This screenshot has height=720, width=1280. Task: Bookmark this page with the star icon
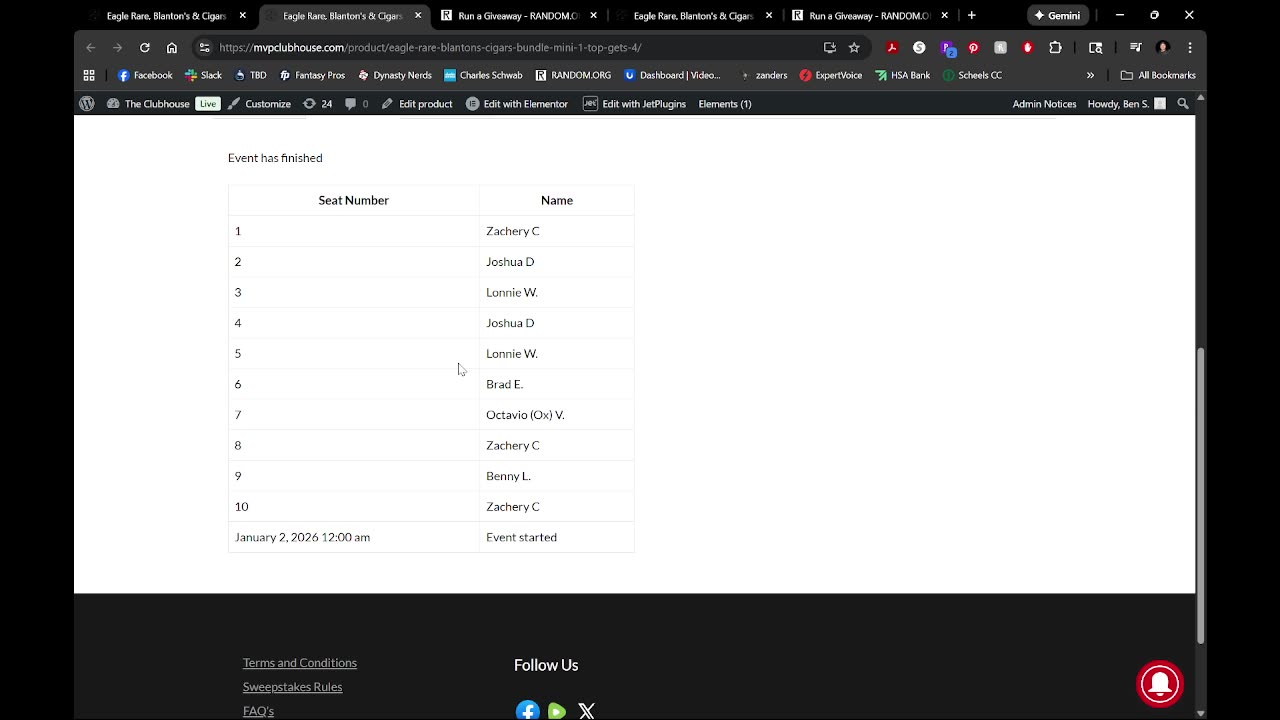click(854, 47)
